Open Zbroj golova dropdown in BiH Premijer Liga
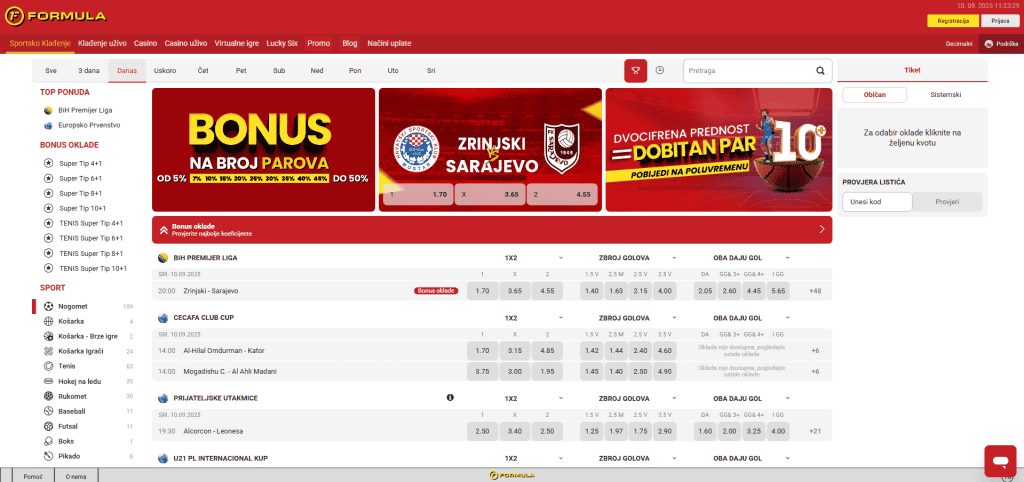 click(x=674, y=258)
